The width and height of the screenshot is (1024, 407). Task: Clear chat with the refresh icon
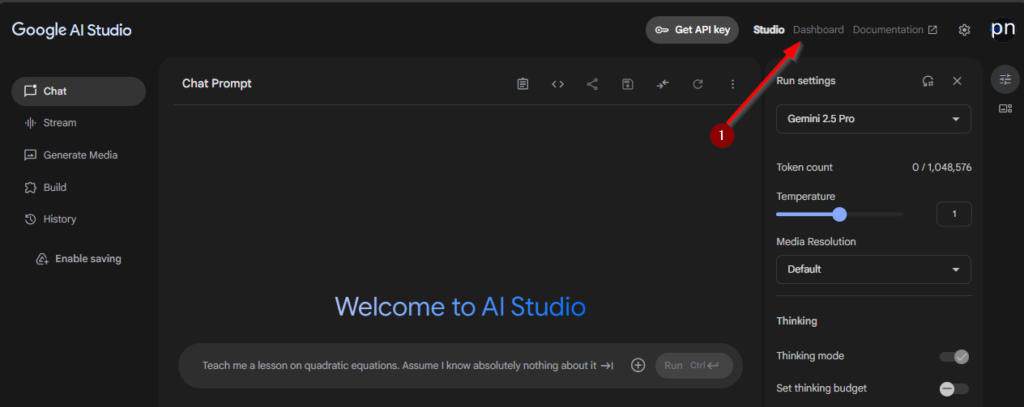tap(697, 84)
